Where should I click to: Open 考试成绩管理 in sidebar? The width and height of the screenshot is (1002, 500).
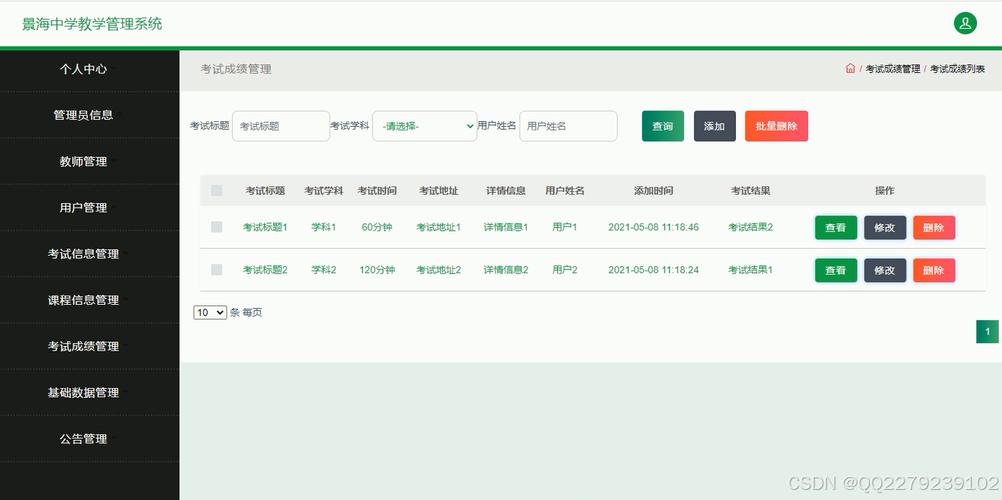tap(83, 347)
